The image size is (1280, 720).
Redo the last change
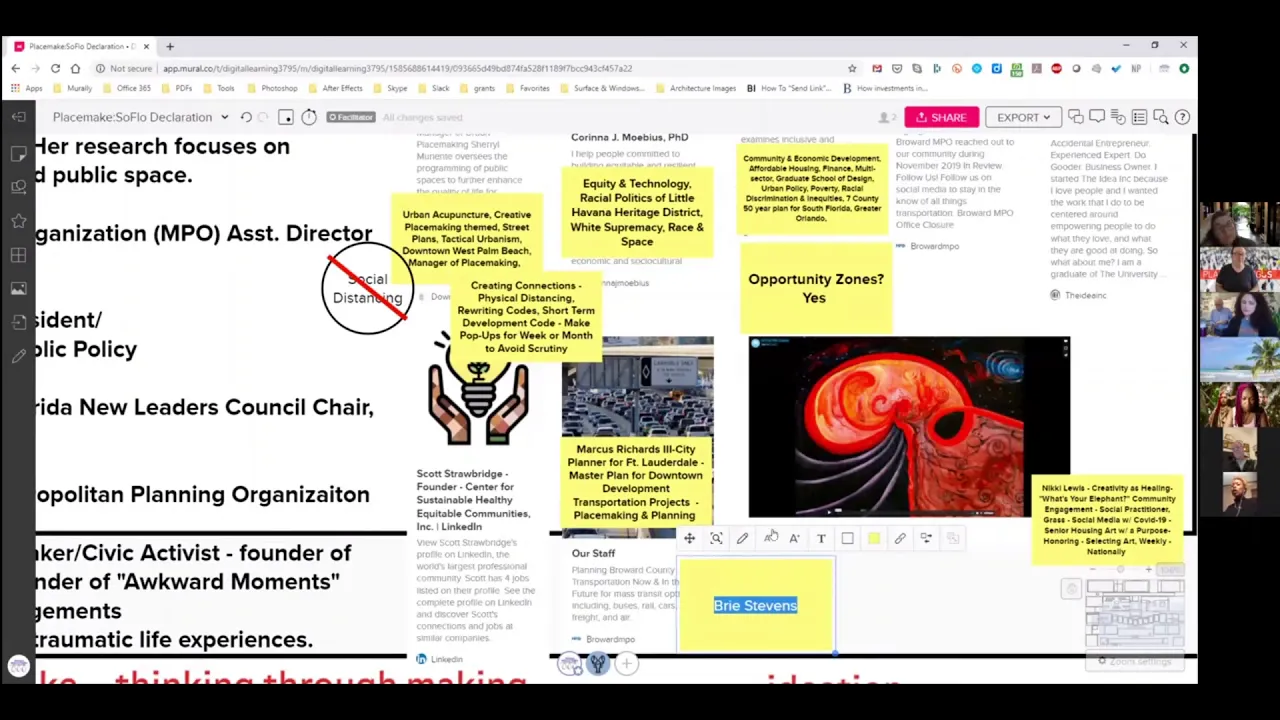coord(264,117)
